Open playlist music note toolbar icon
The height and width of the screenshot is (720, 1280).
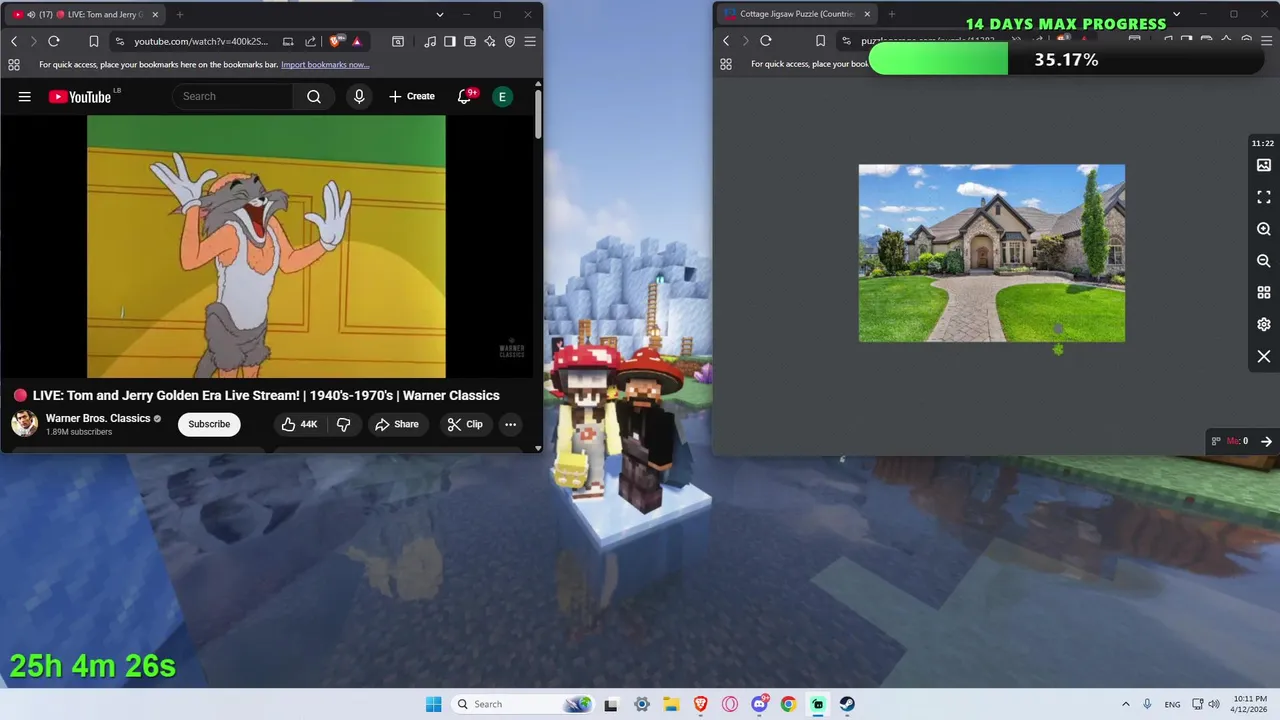click(x=430, y=41)
